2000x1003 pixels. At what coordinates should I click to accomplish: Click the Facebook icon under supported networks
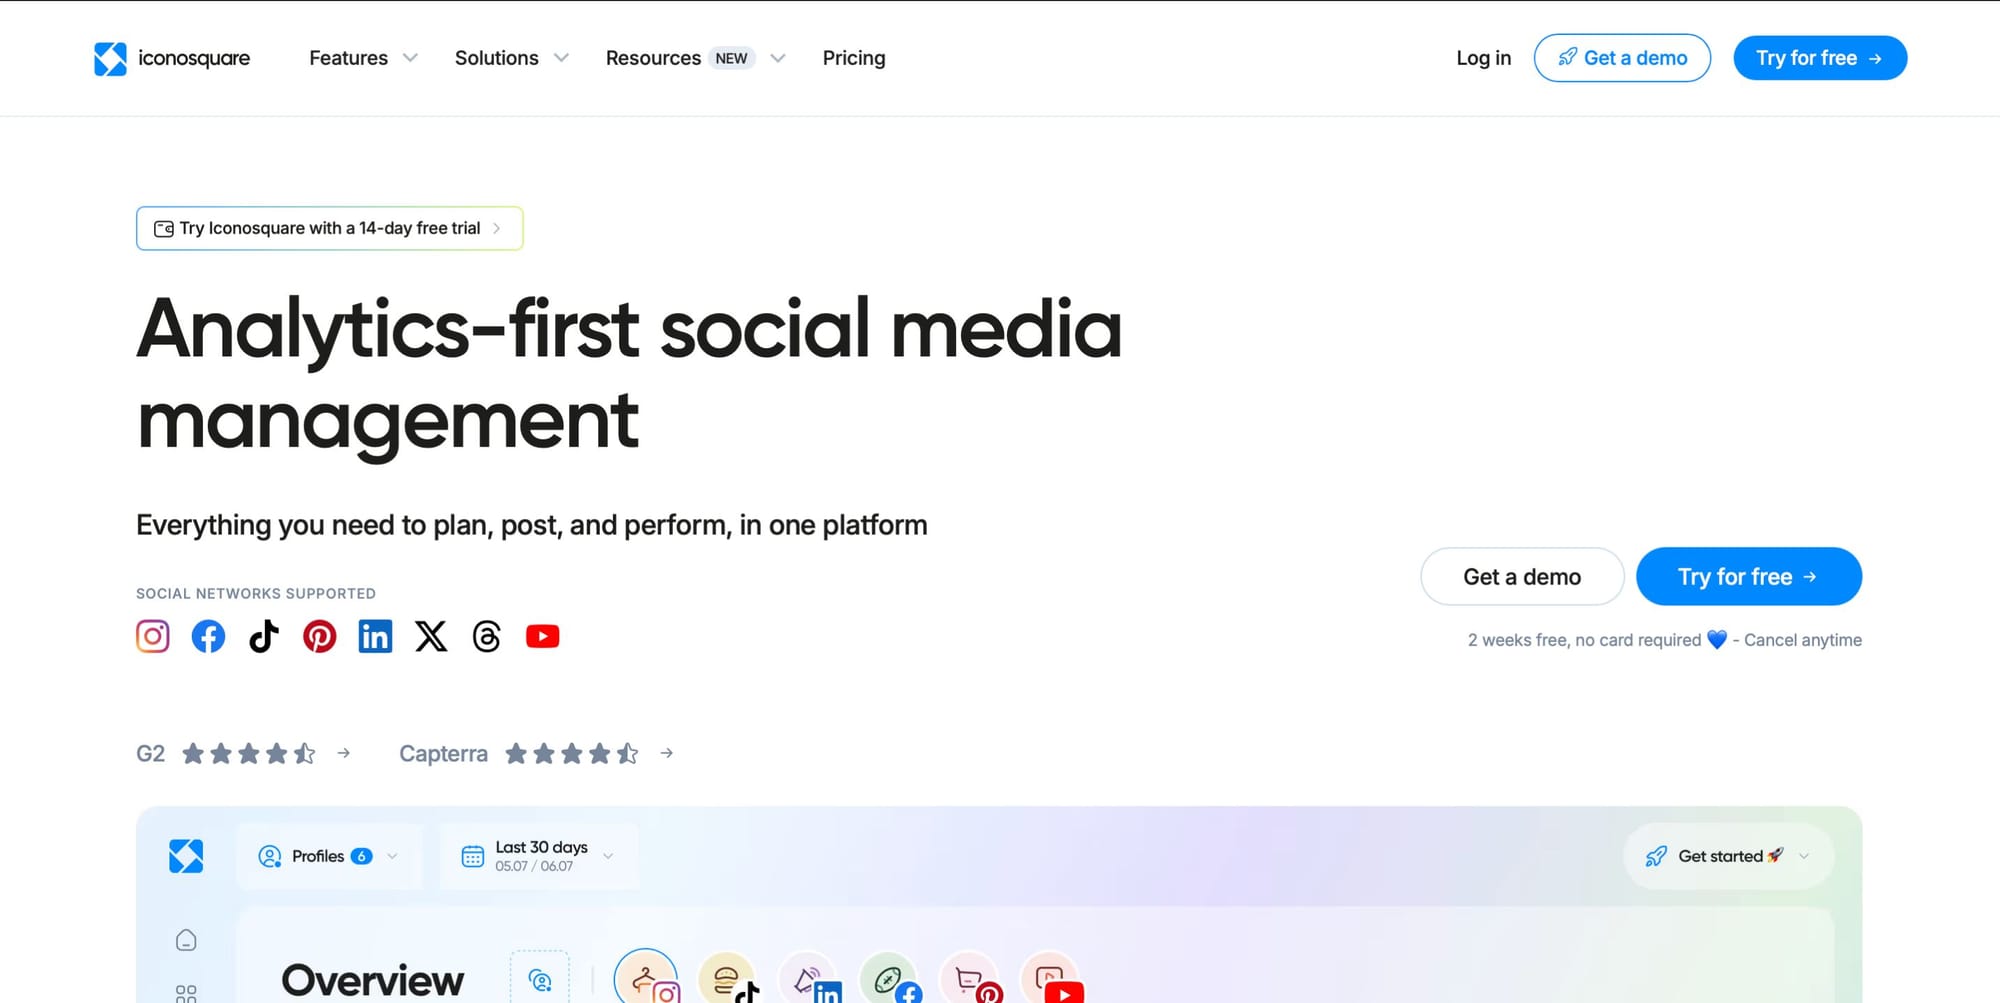pos(208,636)
